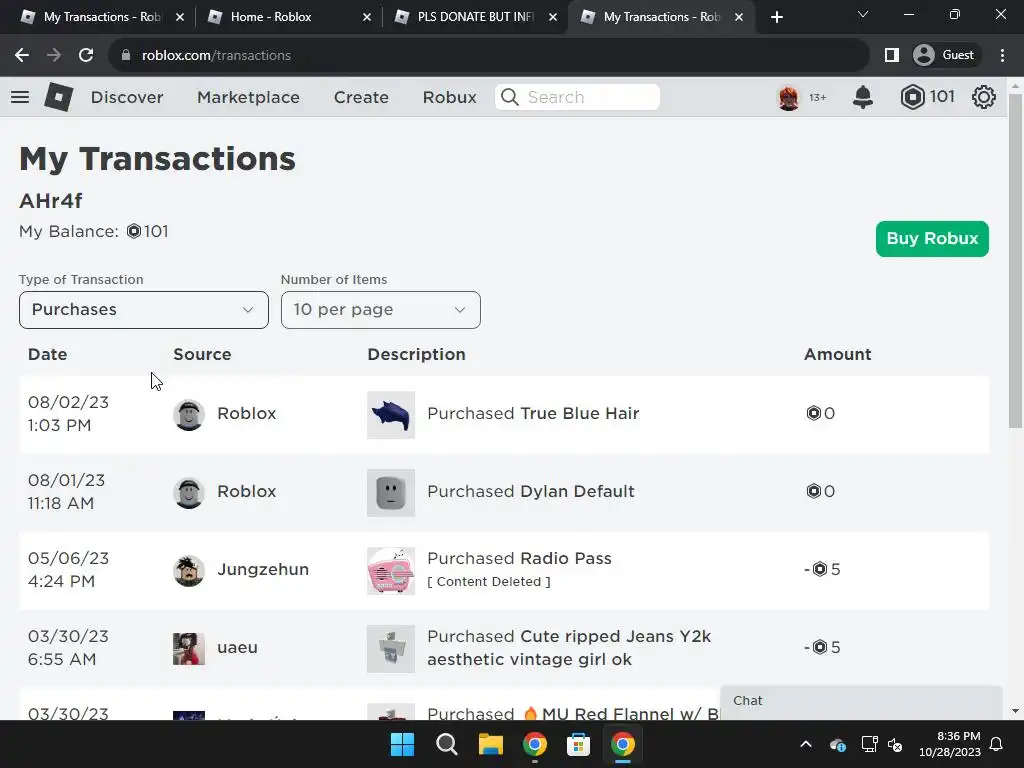Image resolution: width=1024 pixels, height=768 pixels.
Task: Click the search magnifier icon
Action: tap(509, 97)
